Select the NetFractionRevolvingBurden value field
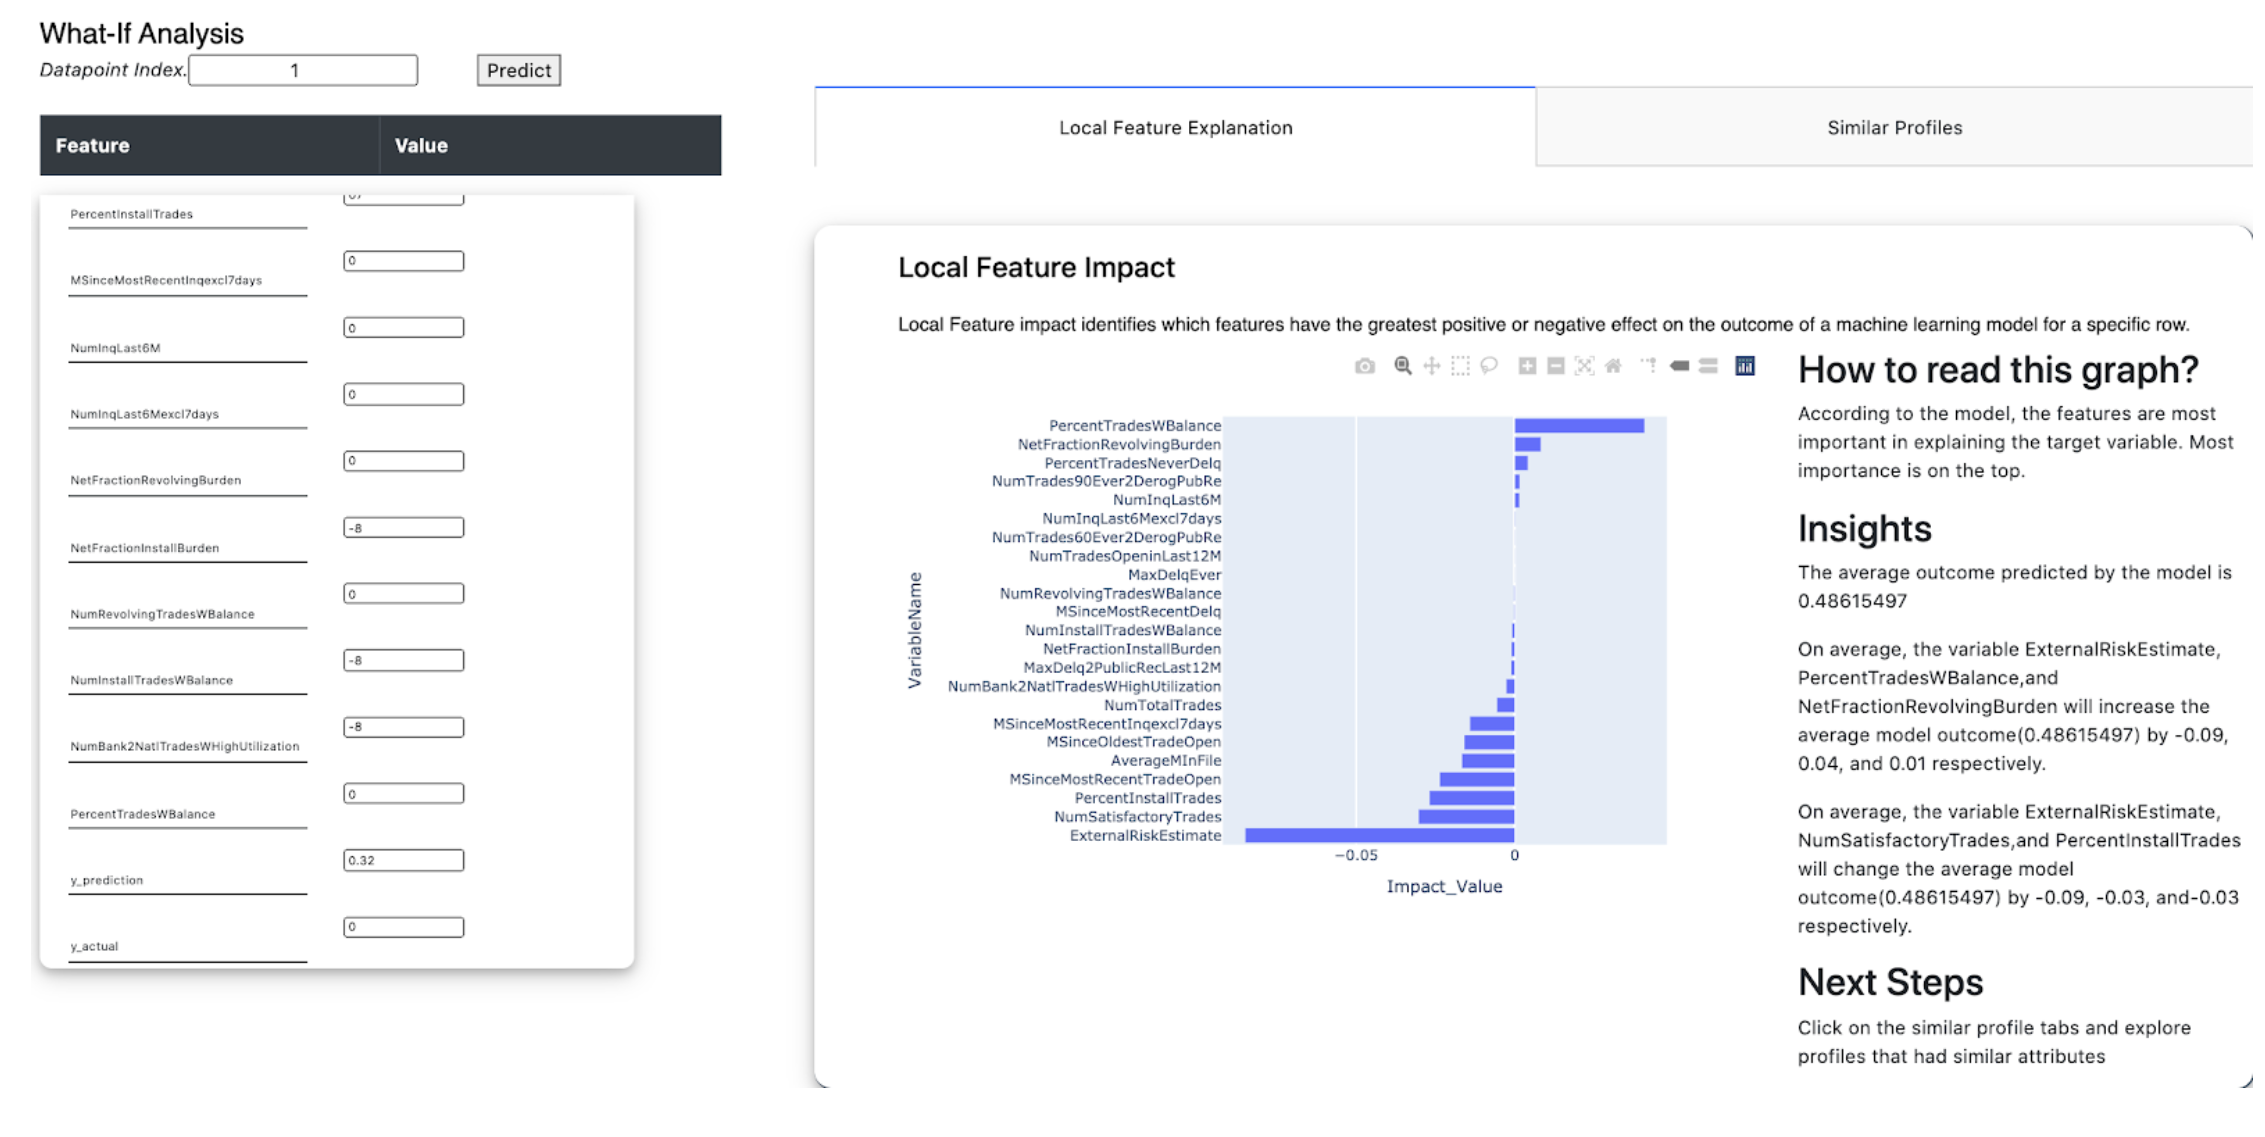2265x1137 pixels. [x=404, y=461]
